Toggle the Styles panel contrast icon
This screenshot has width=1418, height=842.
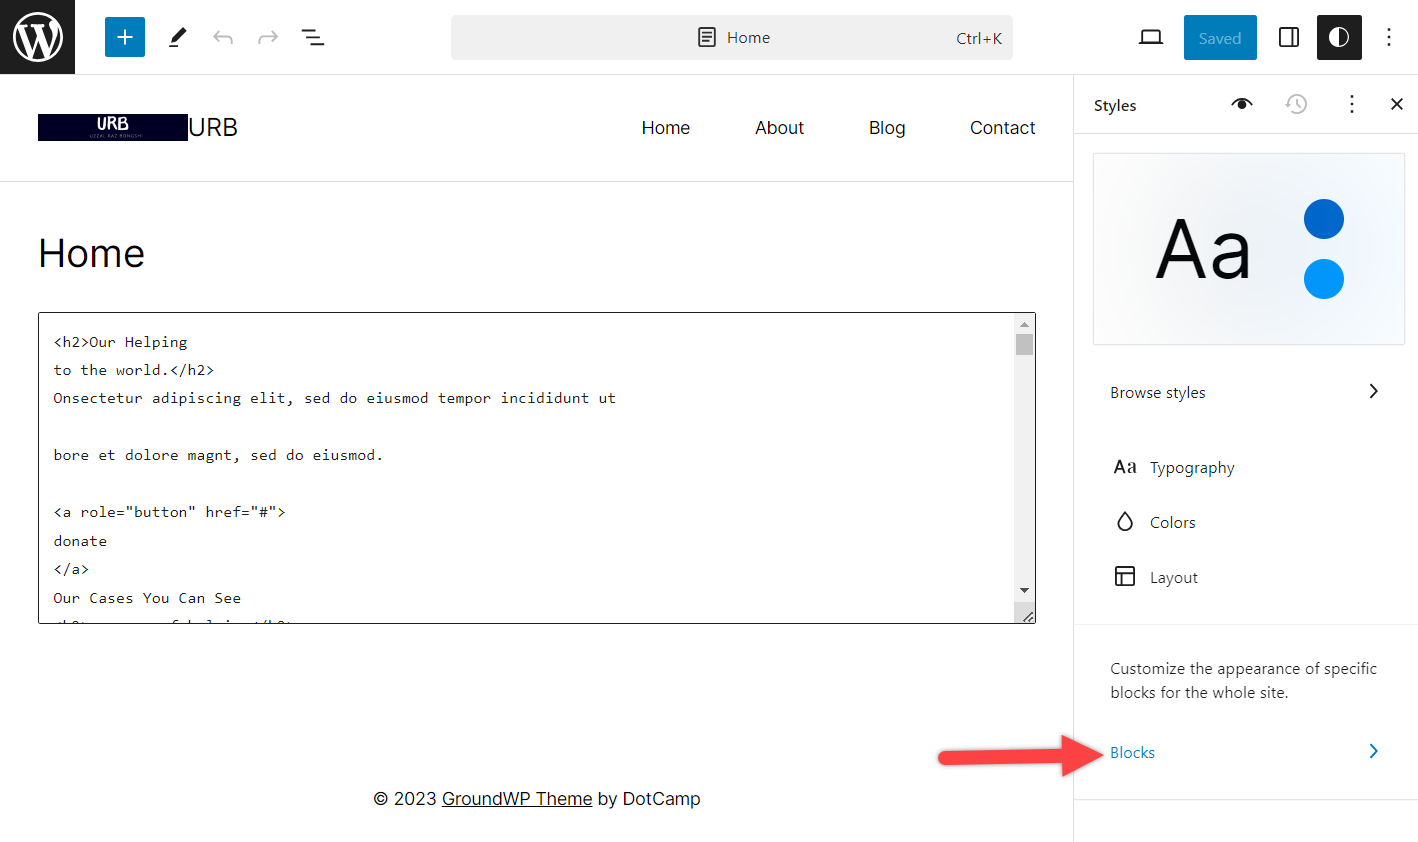click(1339, 37)
